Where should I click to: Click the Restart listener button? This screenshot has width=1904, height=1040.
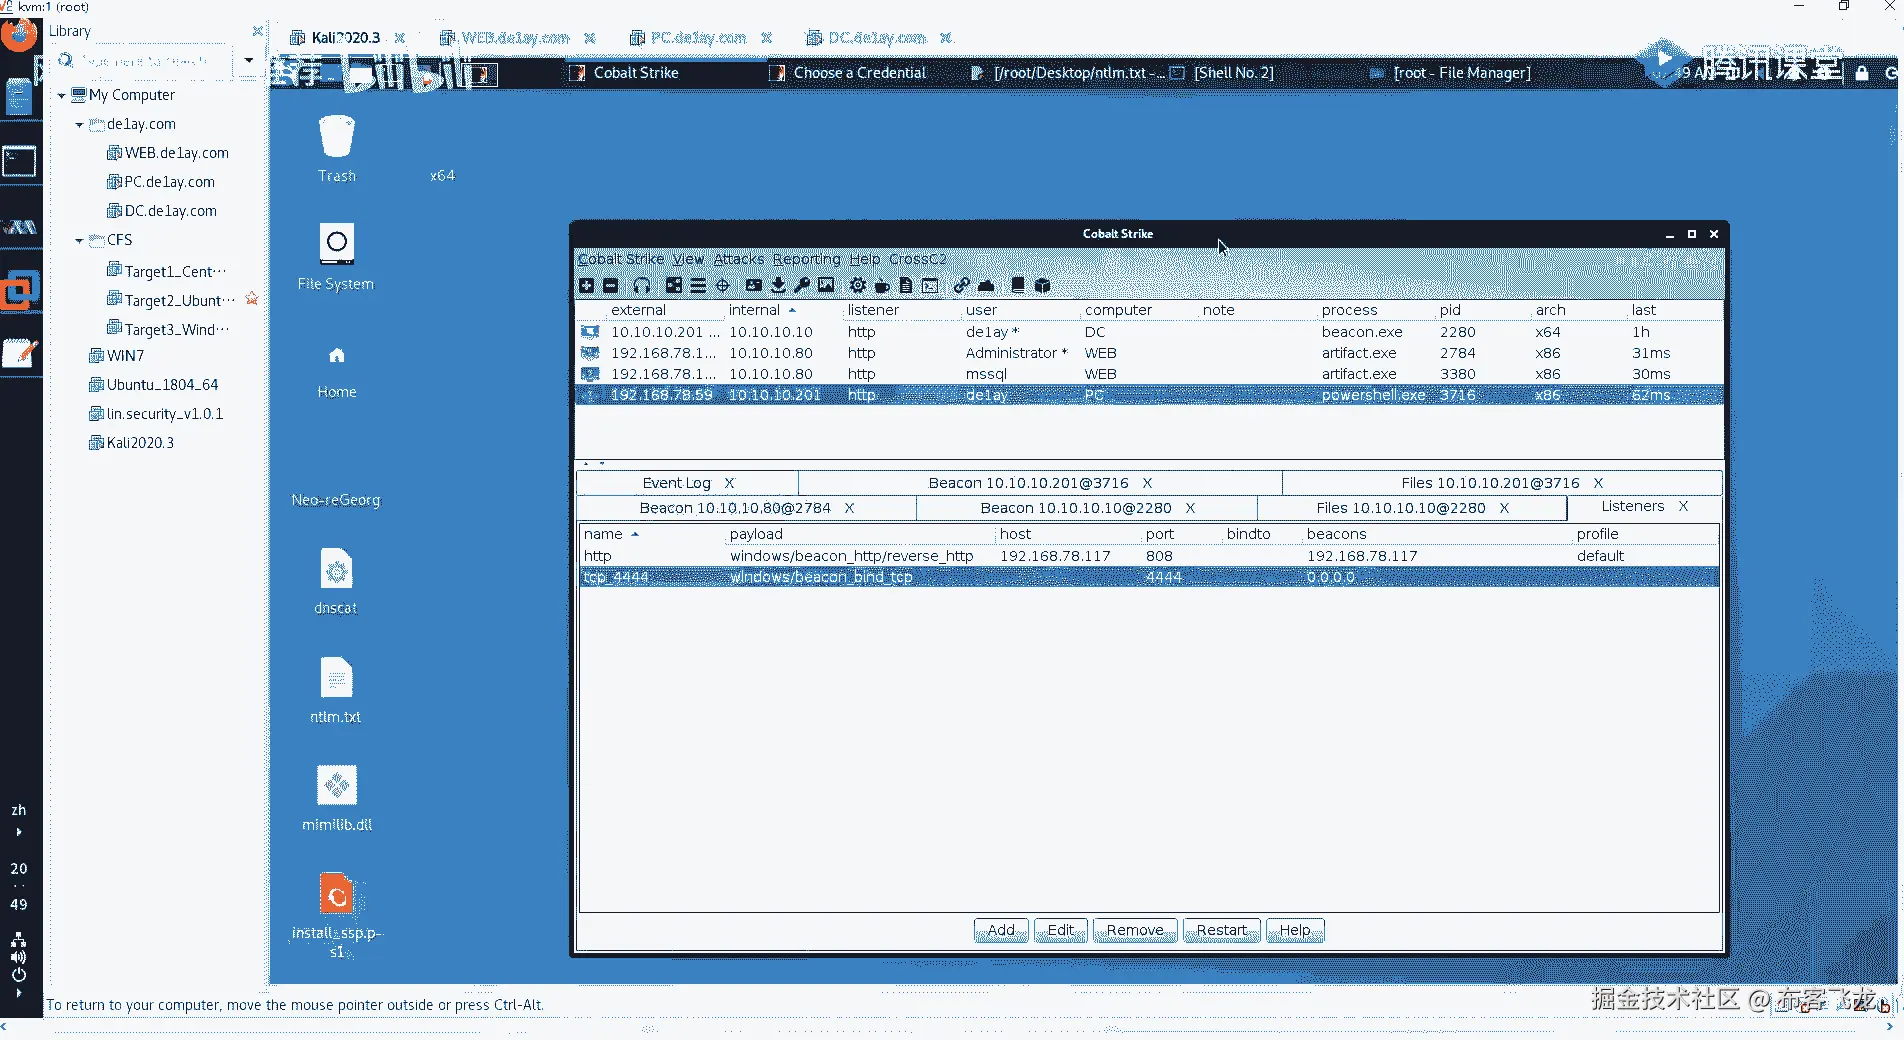tap(1222, 930)
